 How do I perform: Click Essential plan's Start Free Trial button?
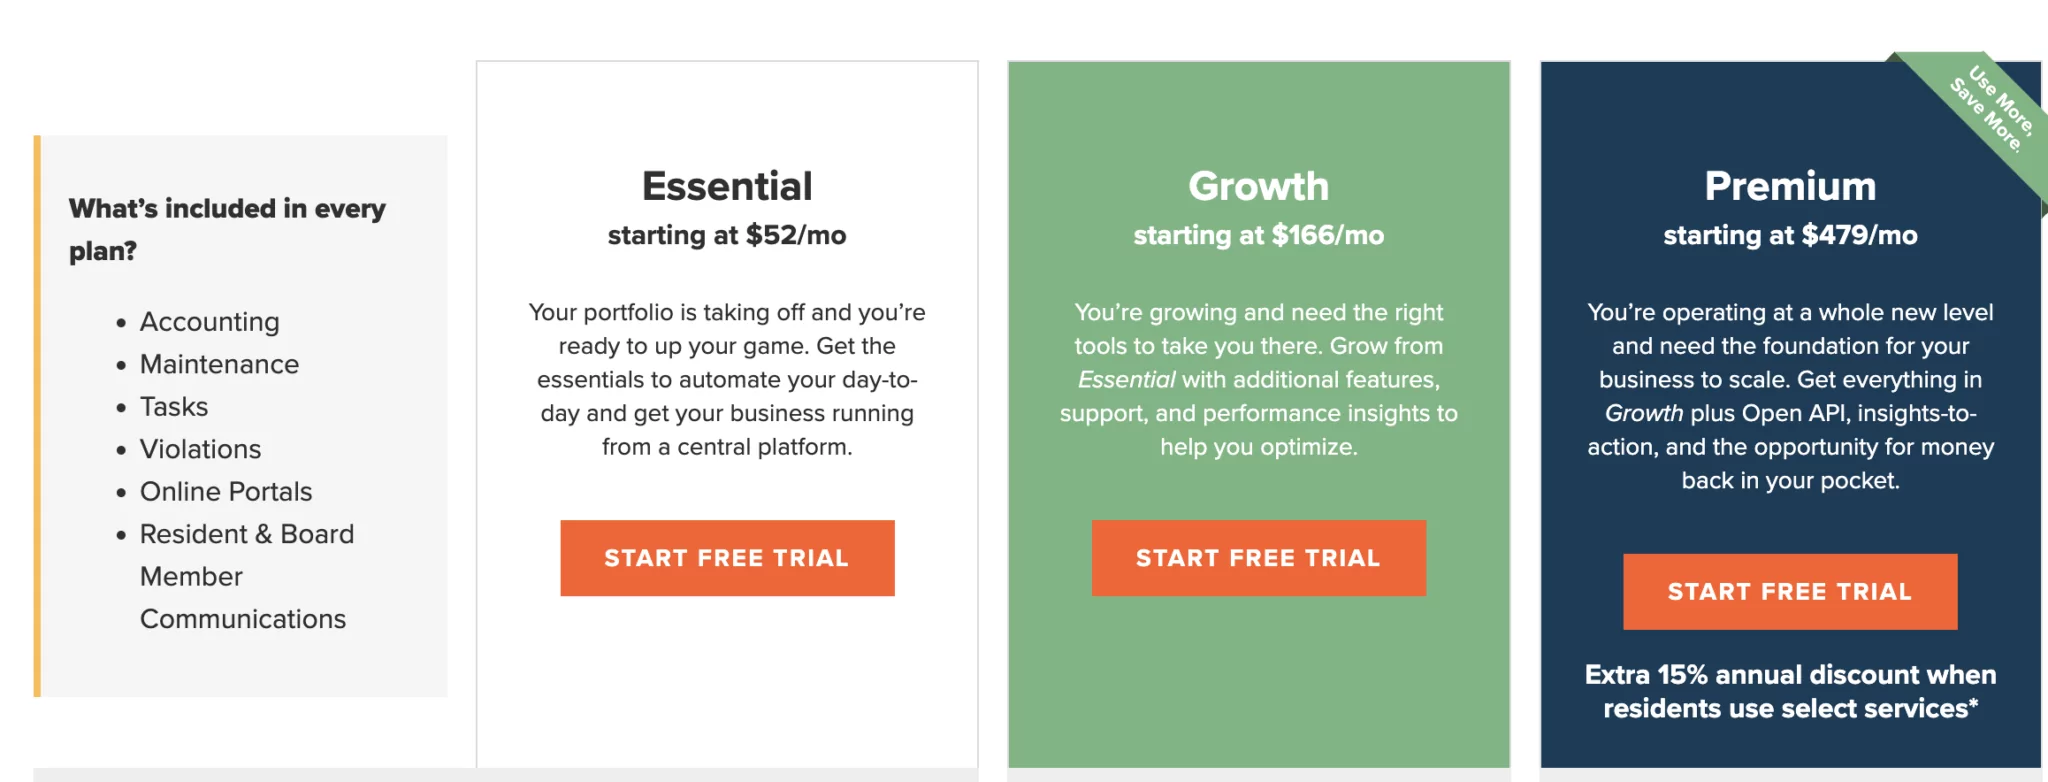(727, 558)
